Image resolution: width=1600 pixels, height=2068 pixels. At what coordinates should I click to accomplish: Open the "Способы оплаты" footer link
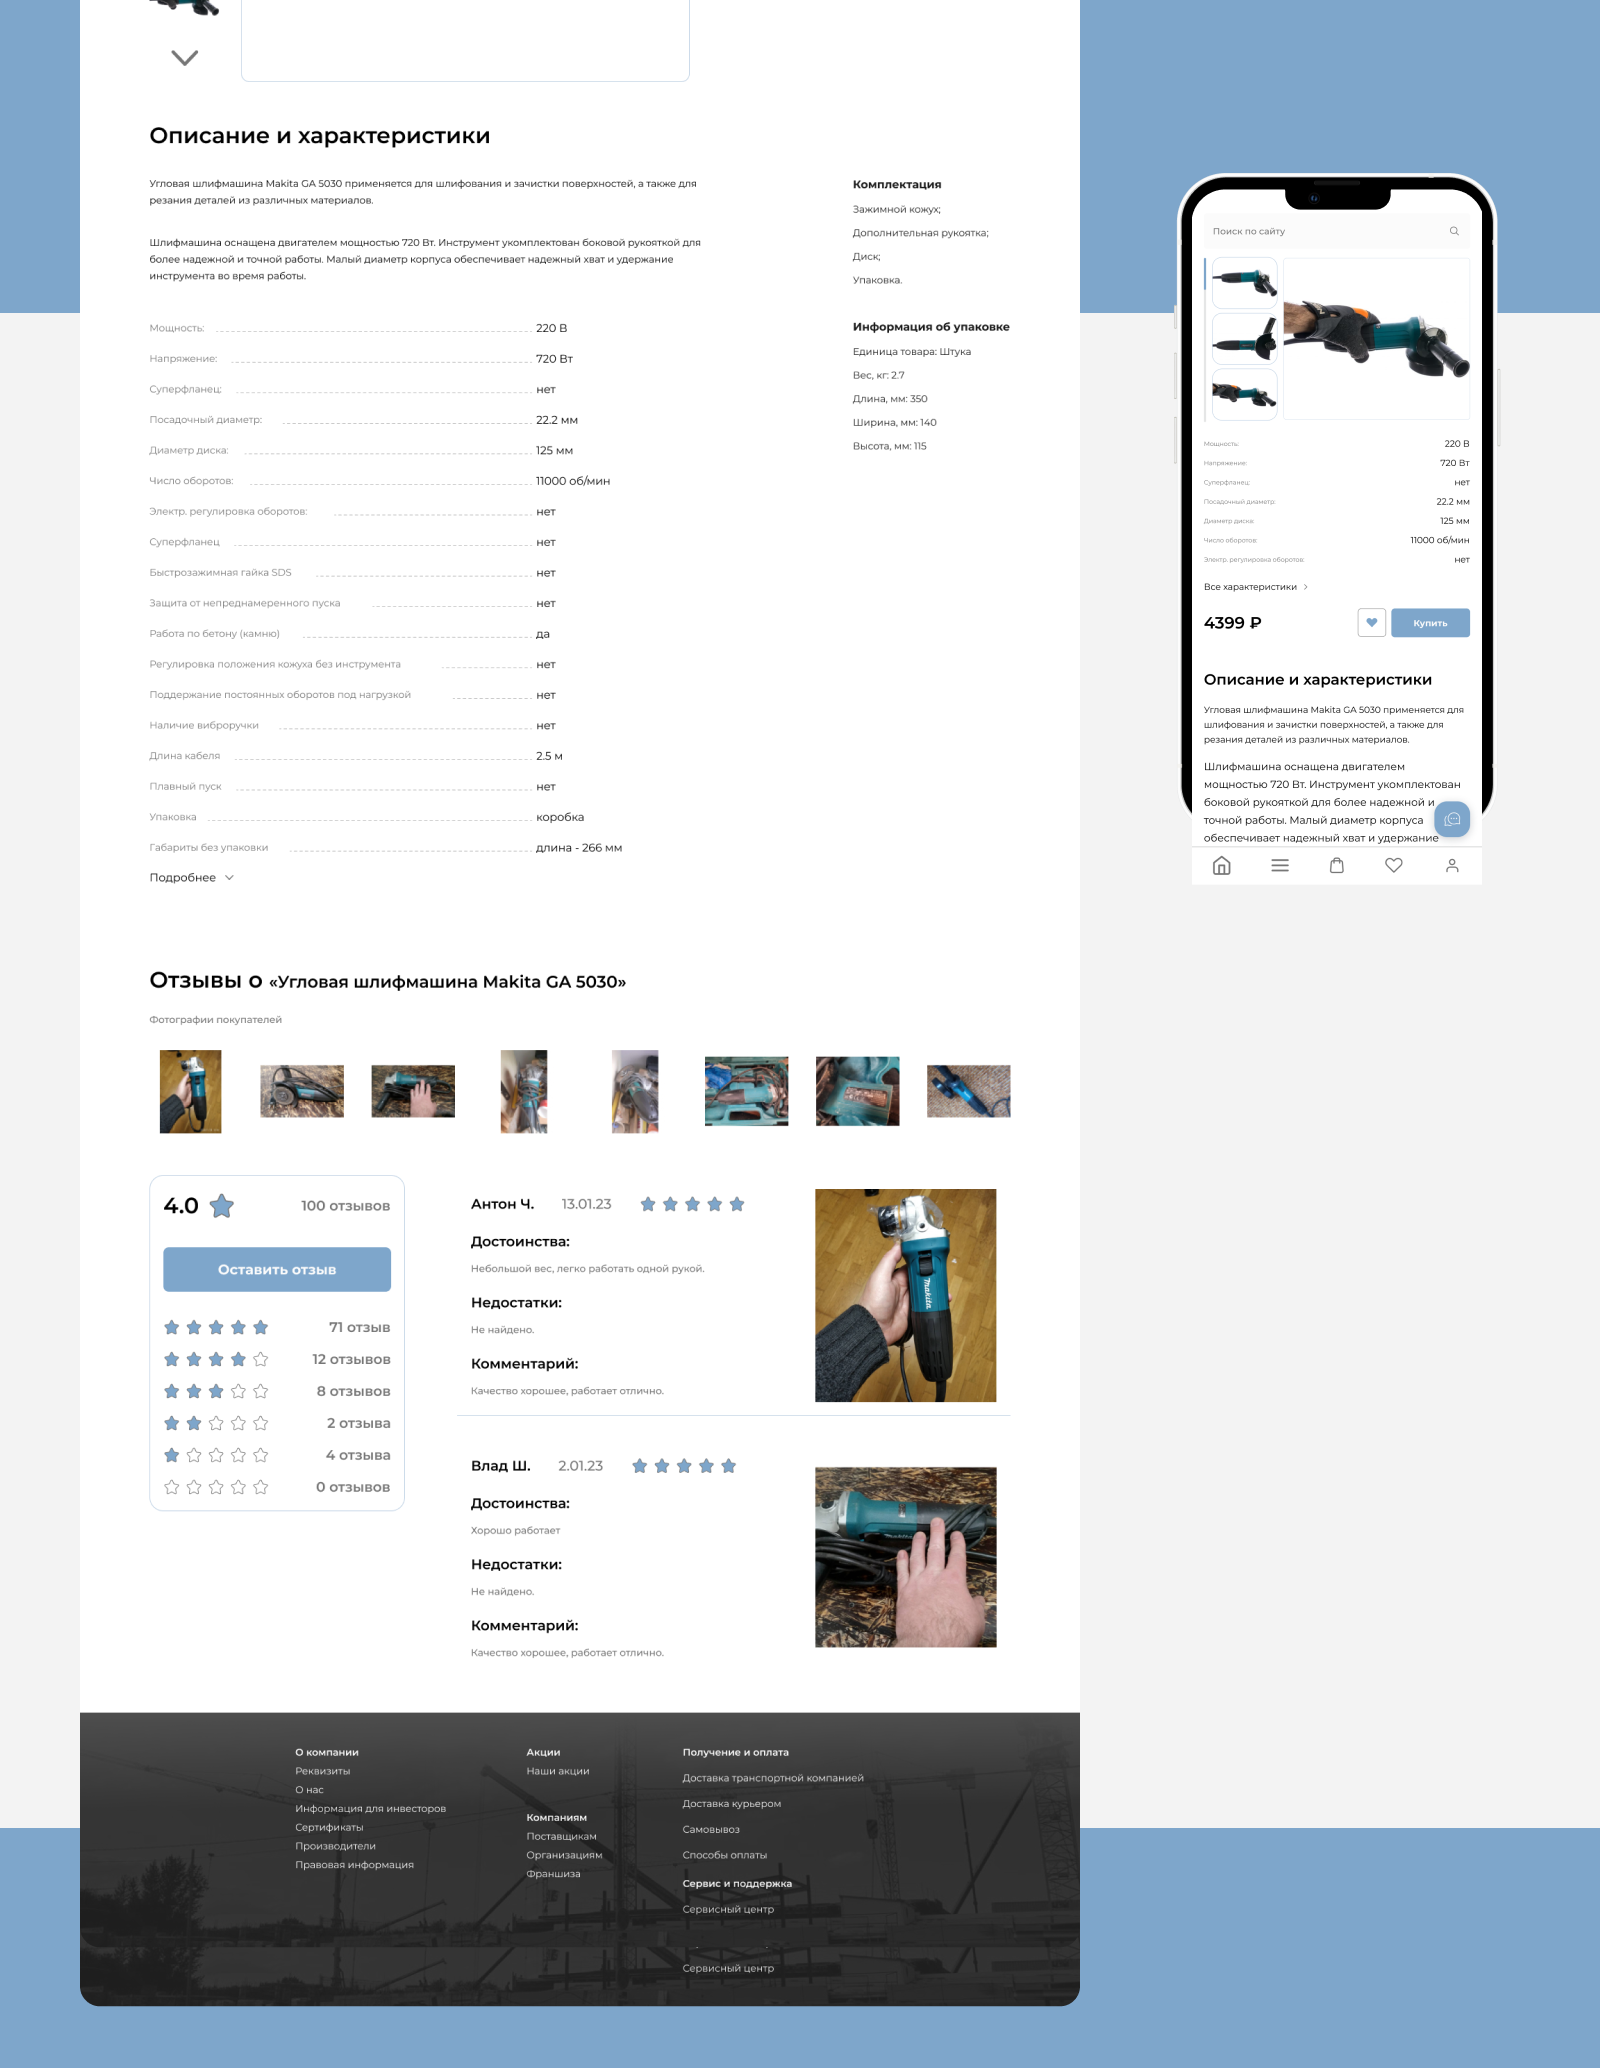(725, 1855)
